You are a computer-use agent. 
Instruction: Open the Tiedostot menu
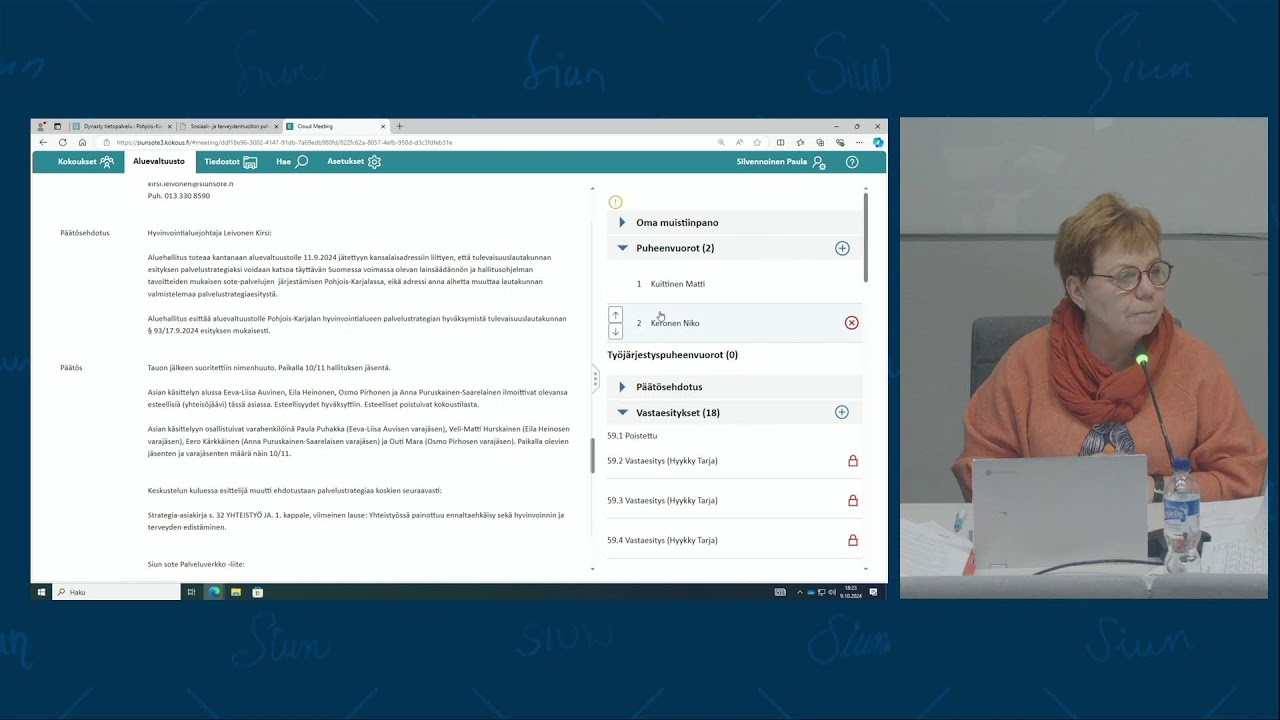[x=231, y=162]
